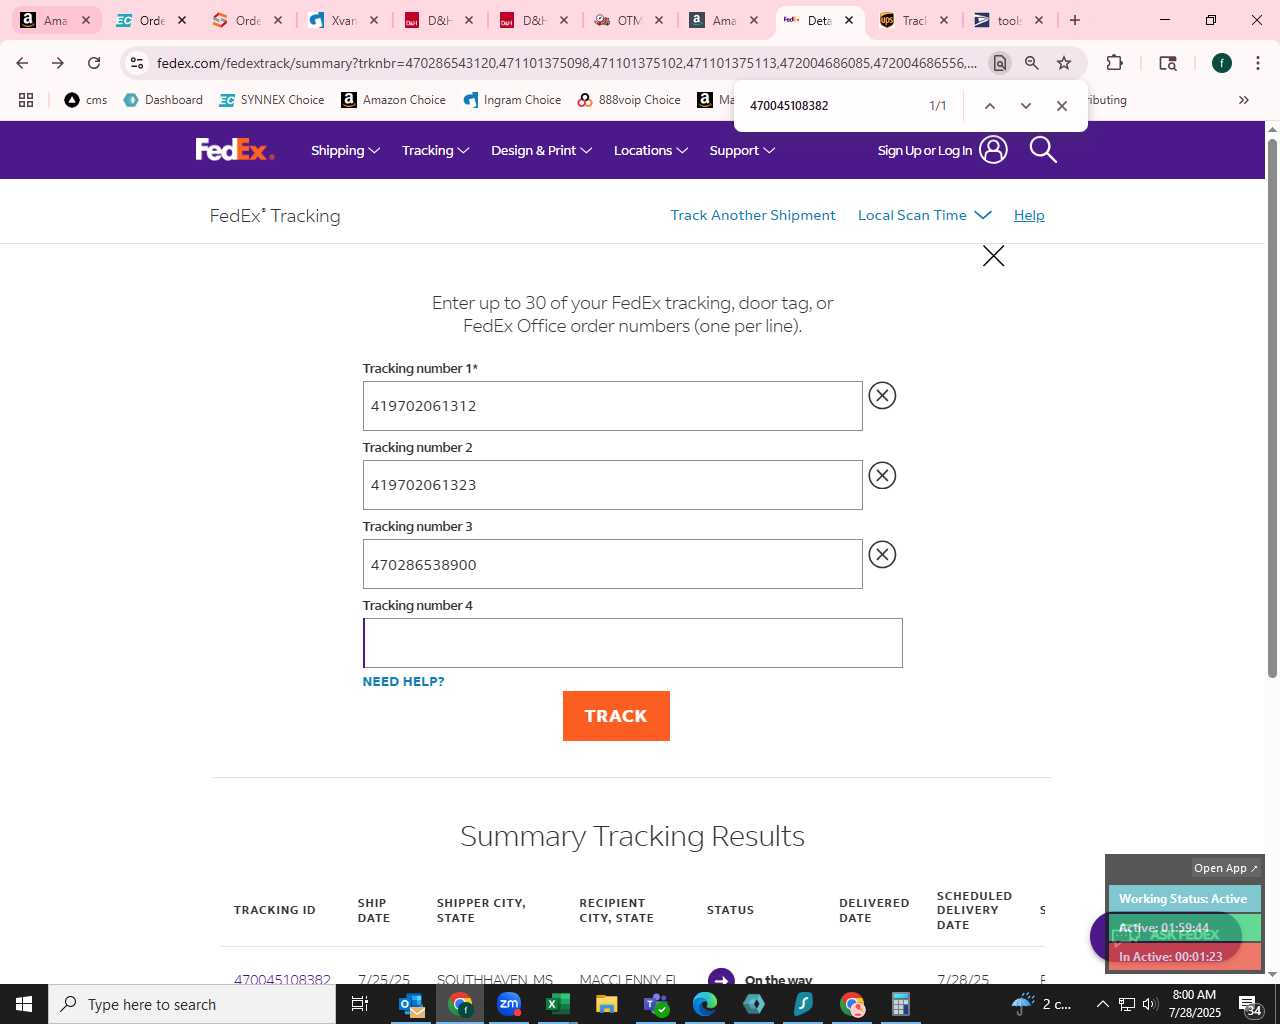
Task: Expand the Support menu
Action: pyautogui.click(x=742, y=150)
